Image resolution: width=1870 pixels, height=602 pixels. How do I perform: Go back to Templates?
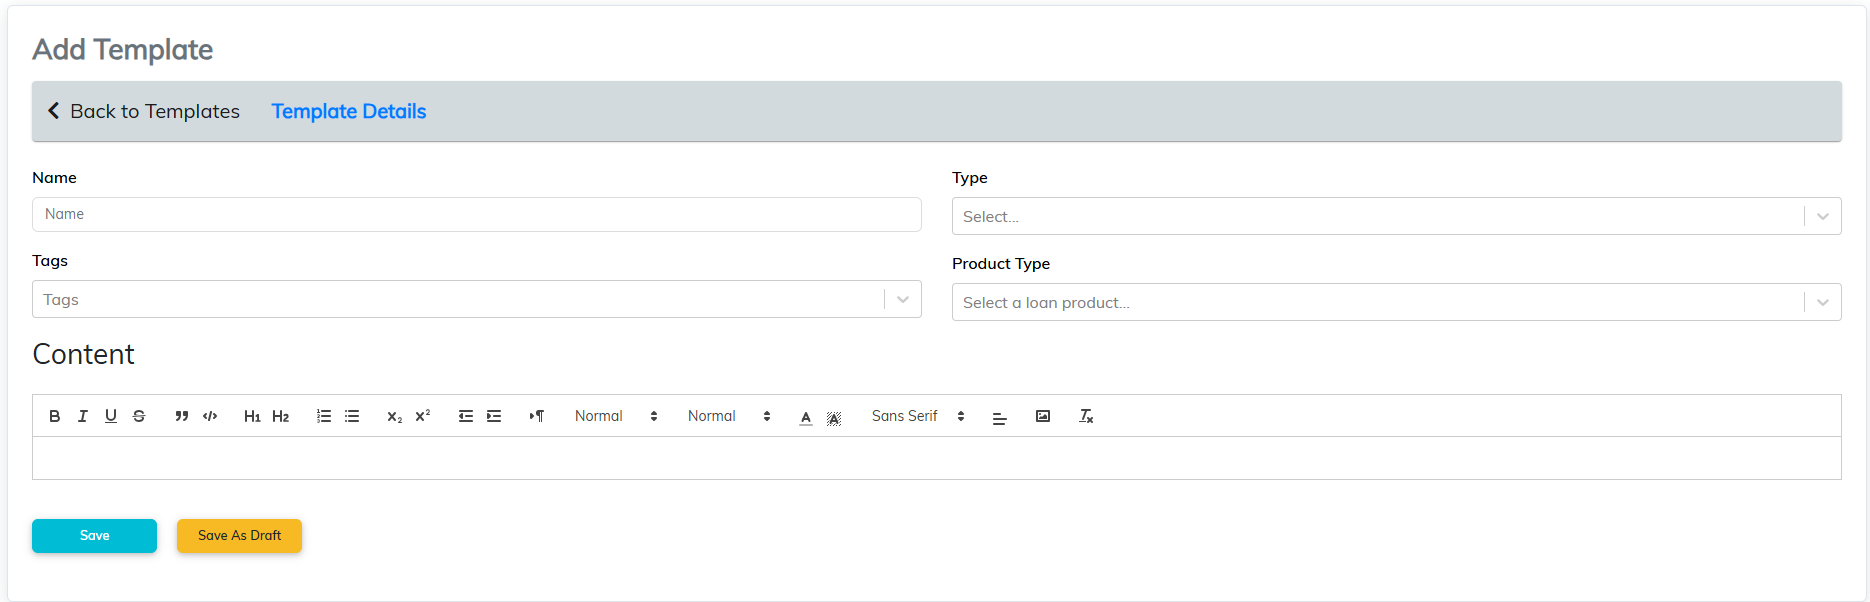144,111
